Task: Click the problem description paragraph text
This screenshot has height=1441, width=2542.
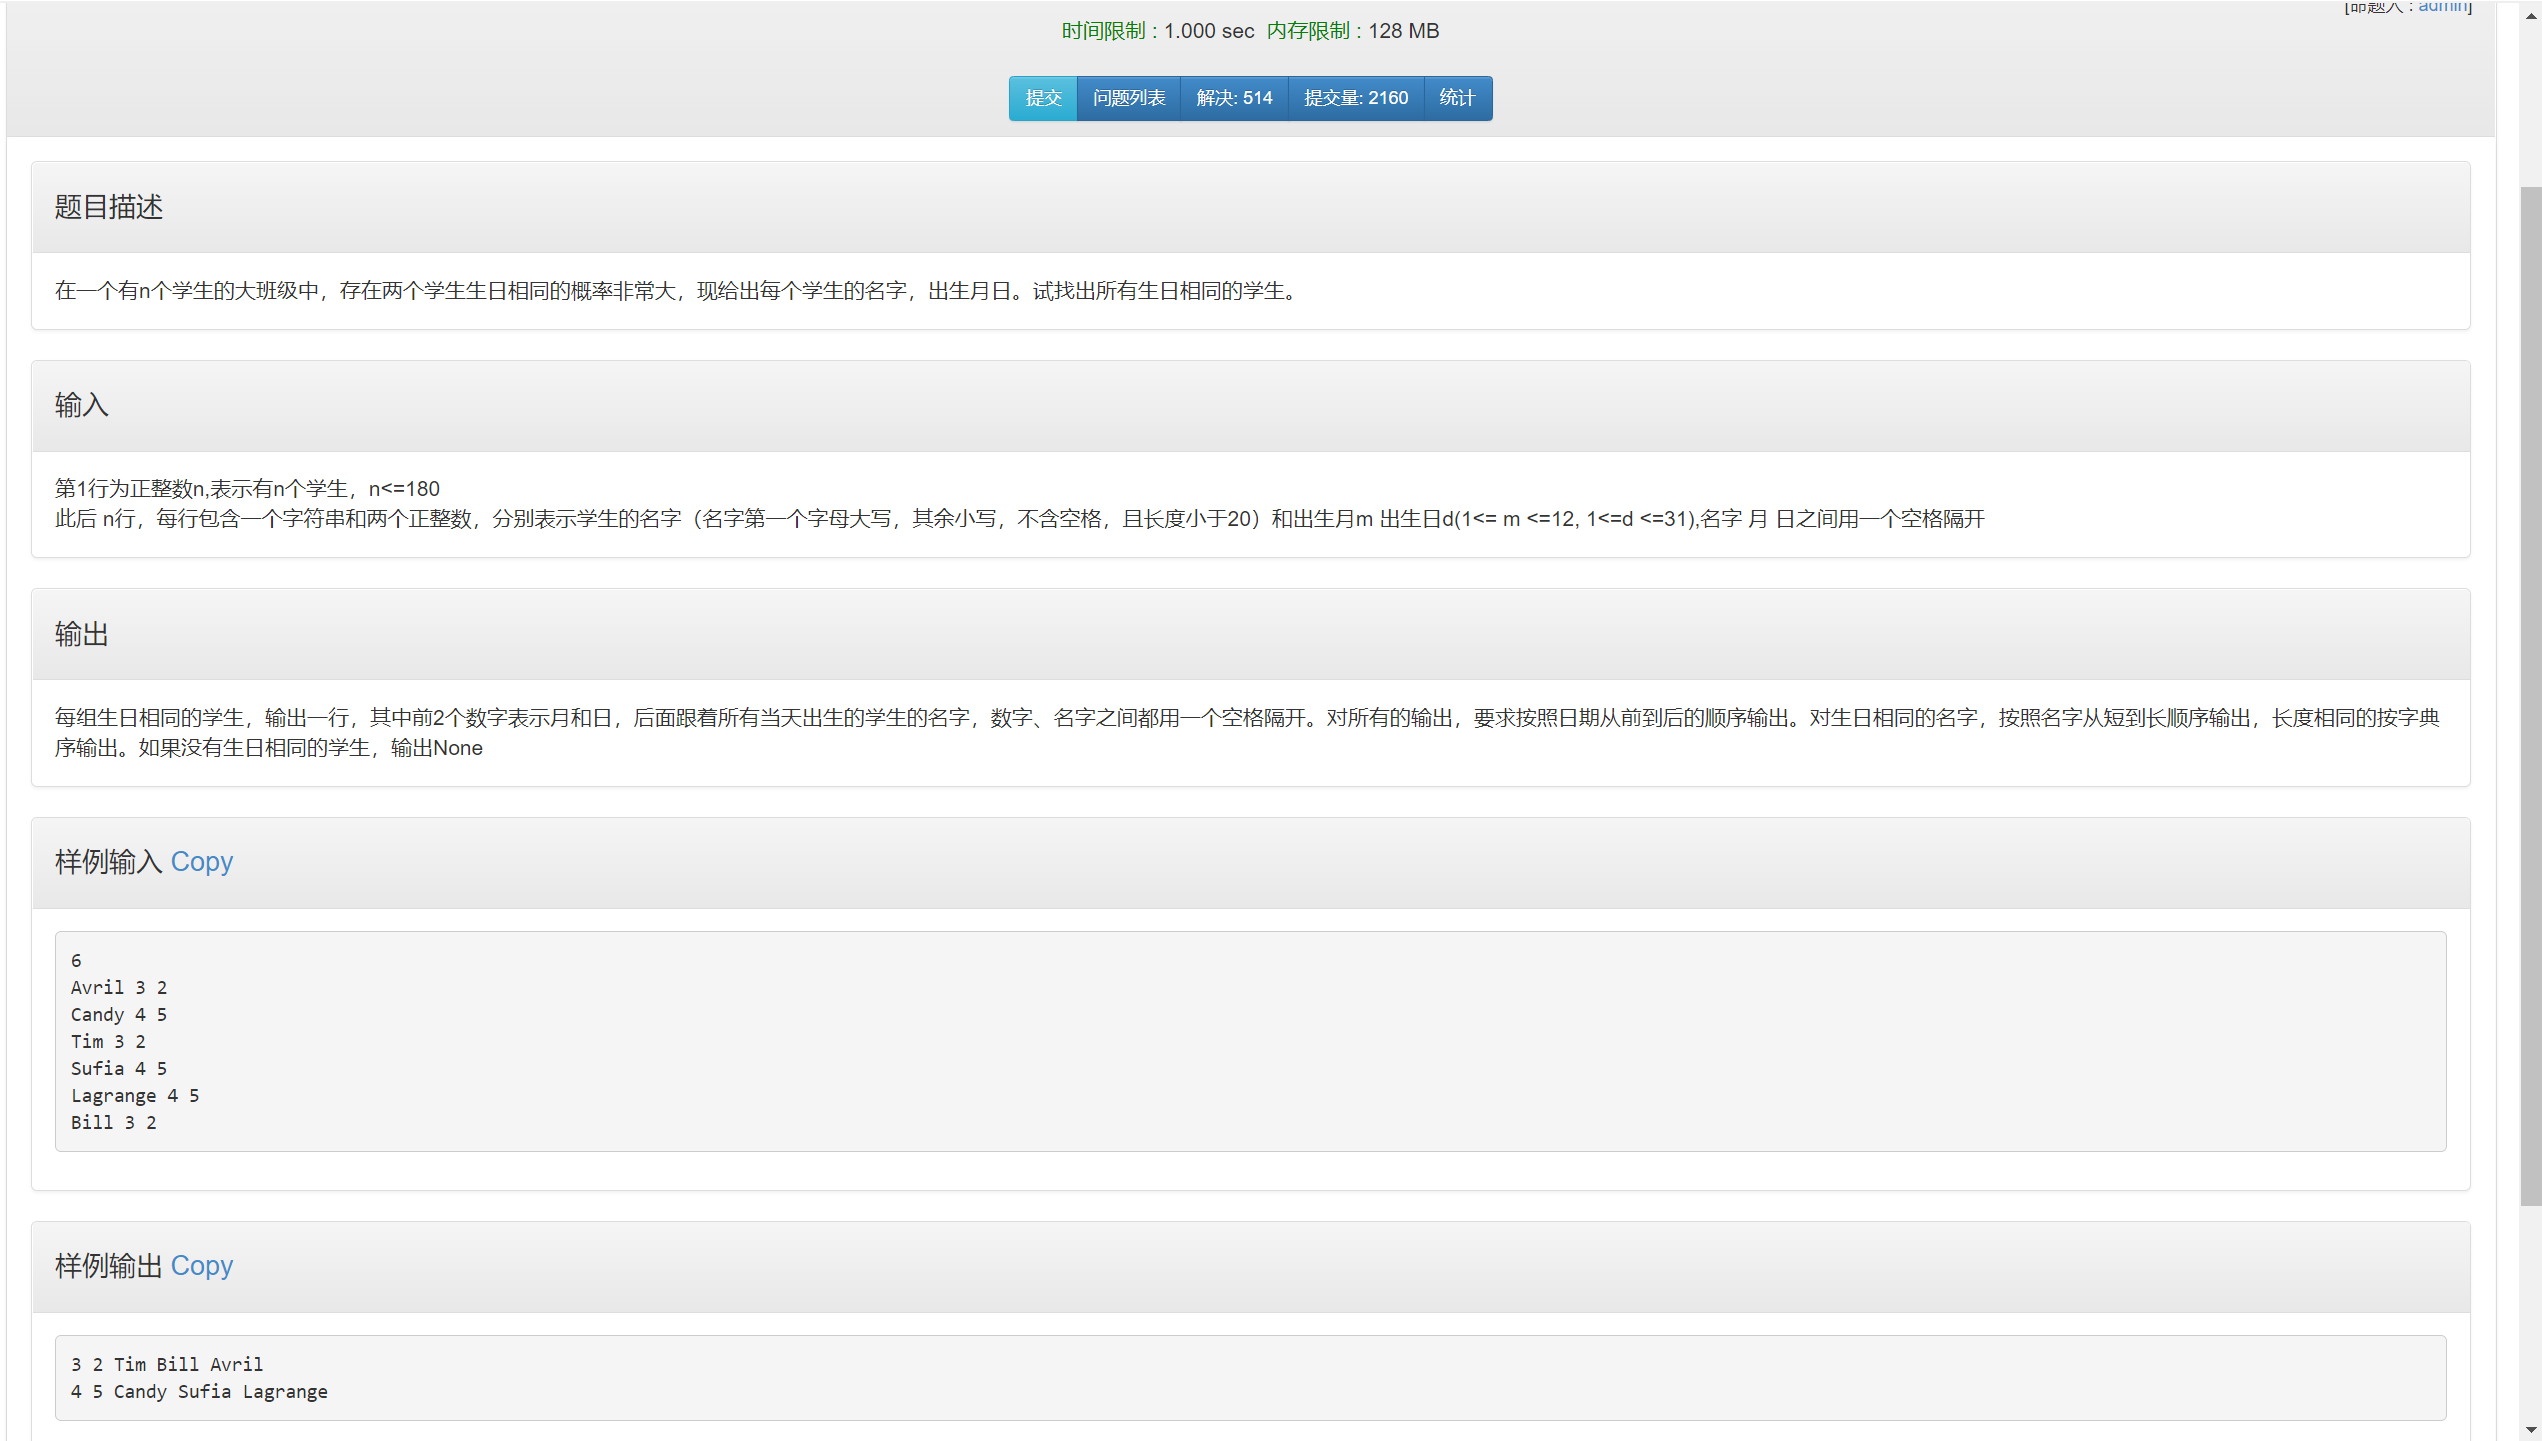Action: click(676, 291)
